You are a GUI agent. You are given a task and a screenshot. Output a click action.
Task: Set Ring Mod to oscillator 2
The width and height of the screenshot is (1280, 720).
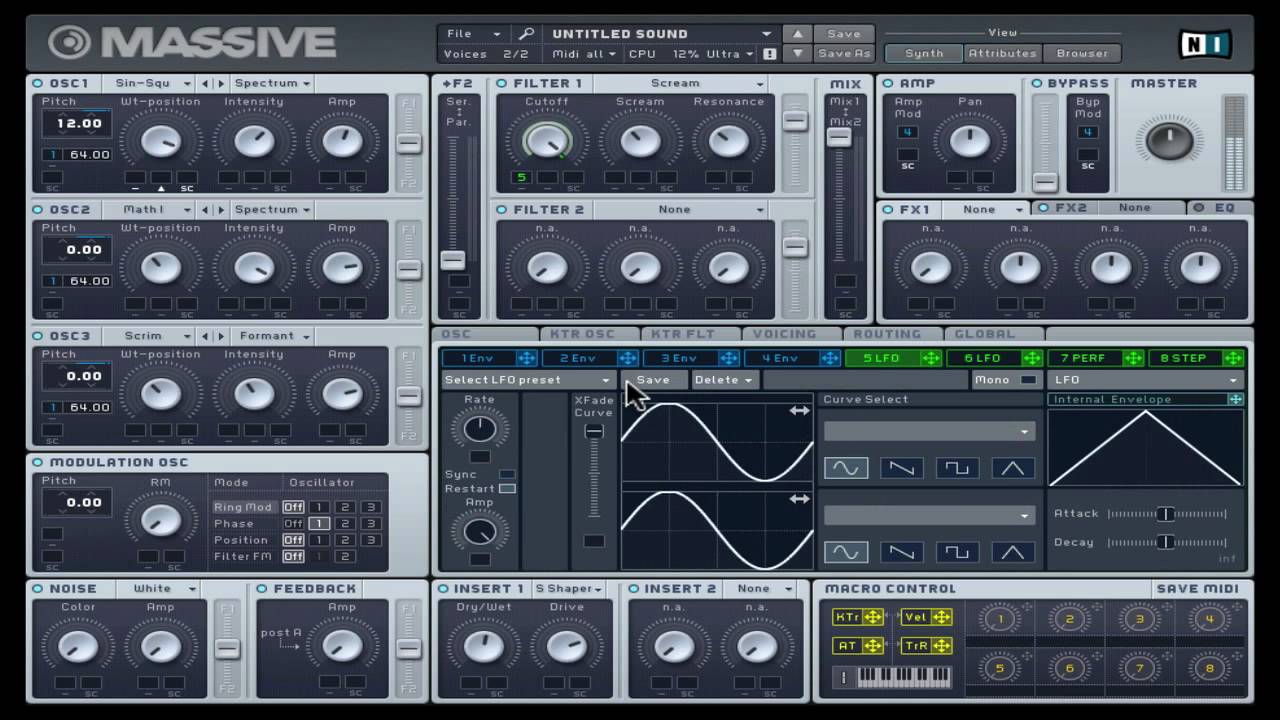tap(344, 507)
